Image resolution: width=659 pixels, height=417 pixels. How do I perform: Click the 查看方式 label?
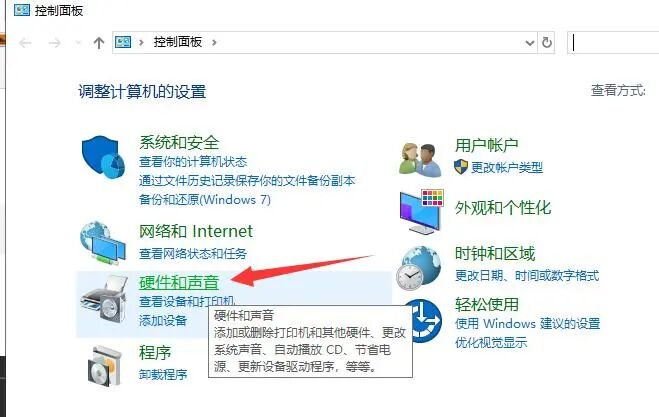pyautogui.click(x=618, y=90)
